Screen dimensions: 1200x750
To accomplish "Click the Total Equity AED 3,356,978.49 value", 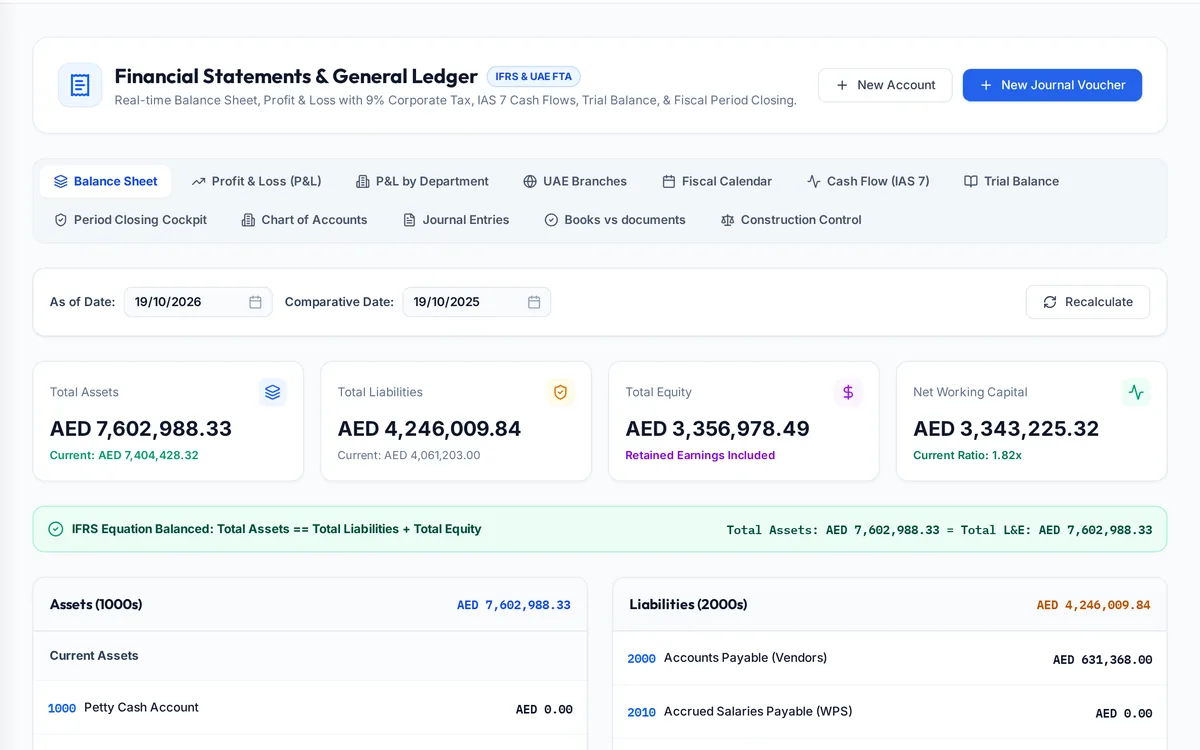I will point(718,429).
